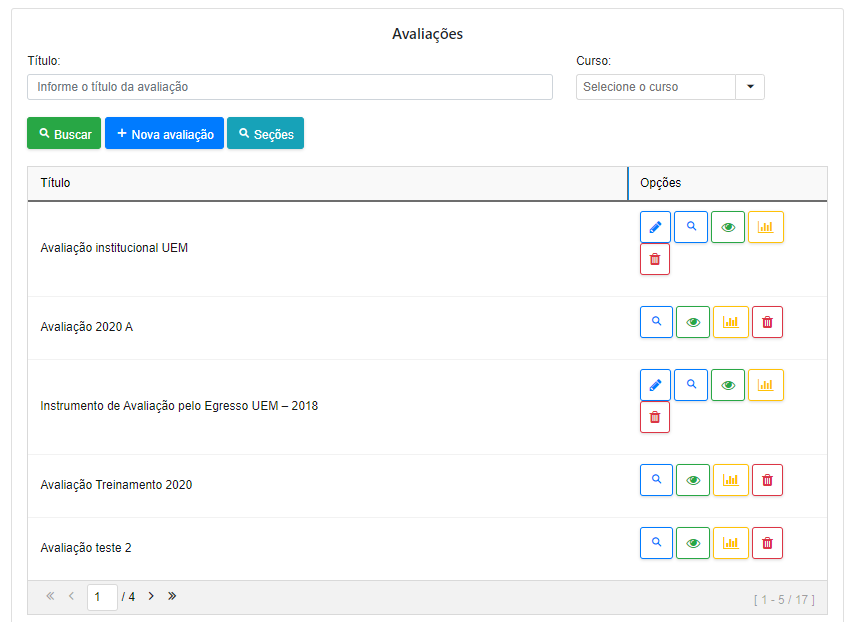Viewport: 850px width, 622px height.
Task: Delete Avaliação institucional UEM with trash icon
Action: [x=655, y=259]
